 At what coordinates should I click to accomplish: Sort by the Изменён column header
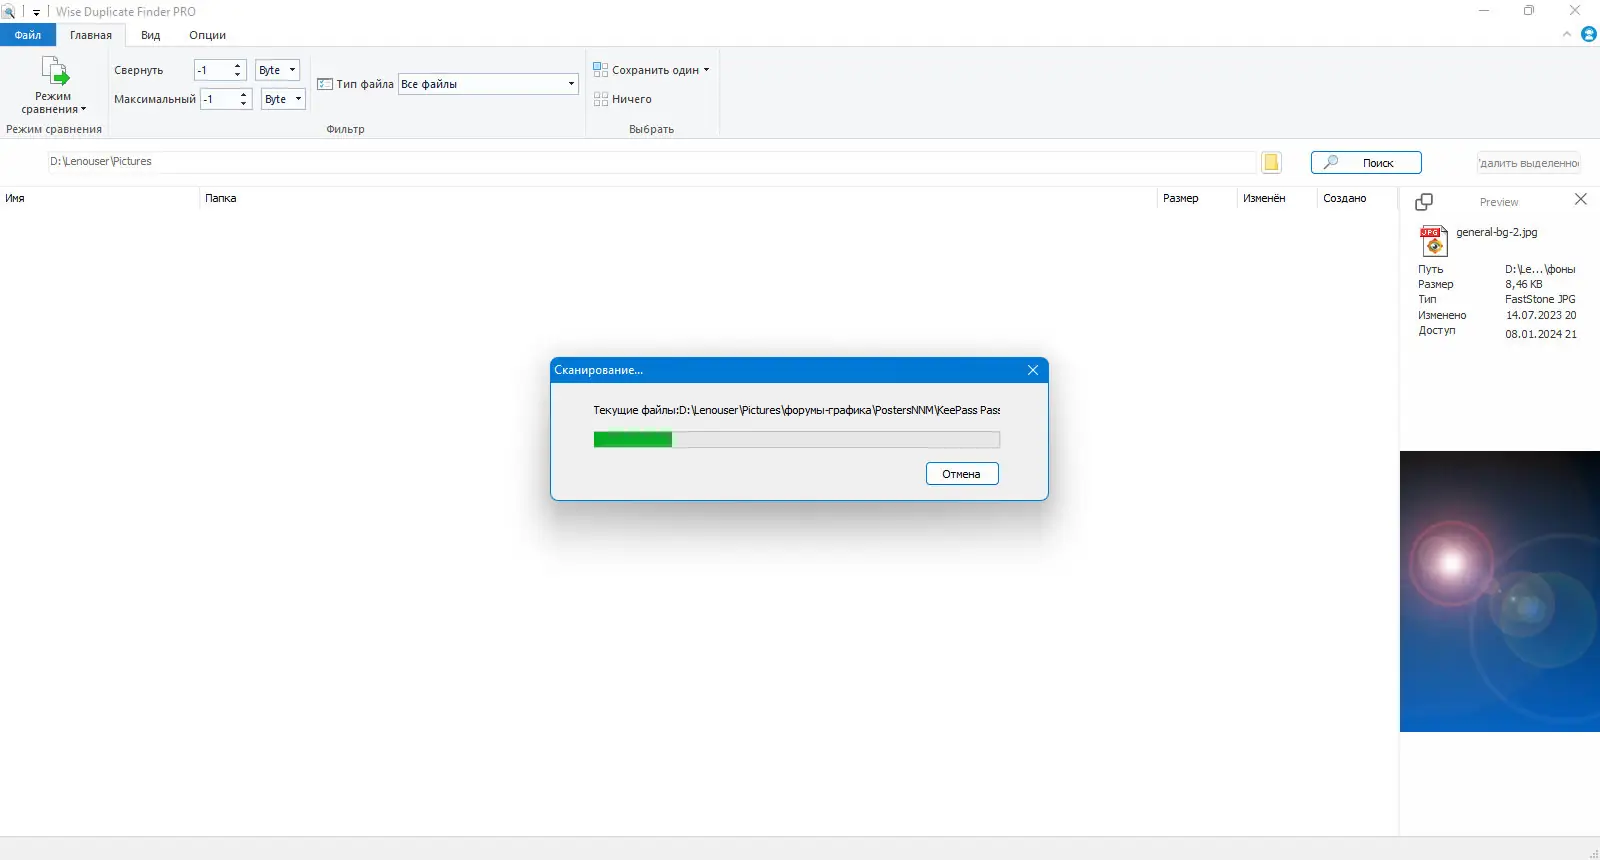pyautogui.click(x=1277, y=198)
